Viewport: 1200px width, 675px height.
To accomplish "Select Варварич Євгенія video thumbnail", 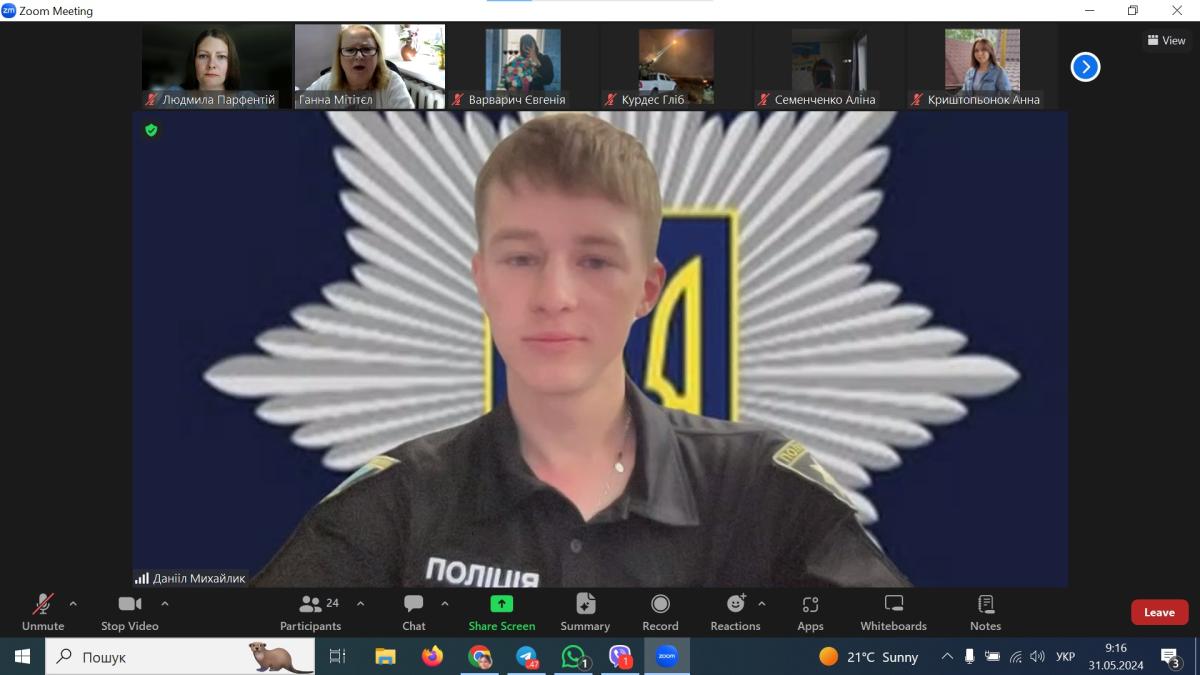I will [x=523, y=67].
